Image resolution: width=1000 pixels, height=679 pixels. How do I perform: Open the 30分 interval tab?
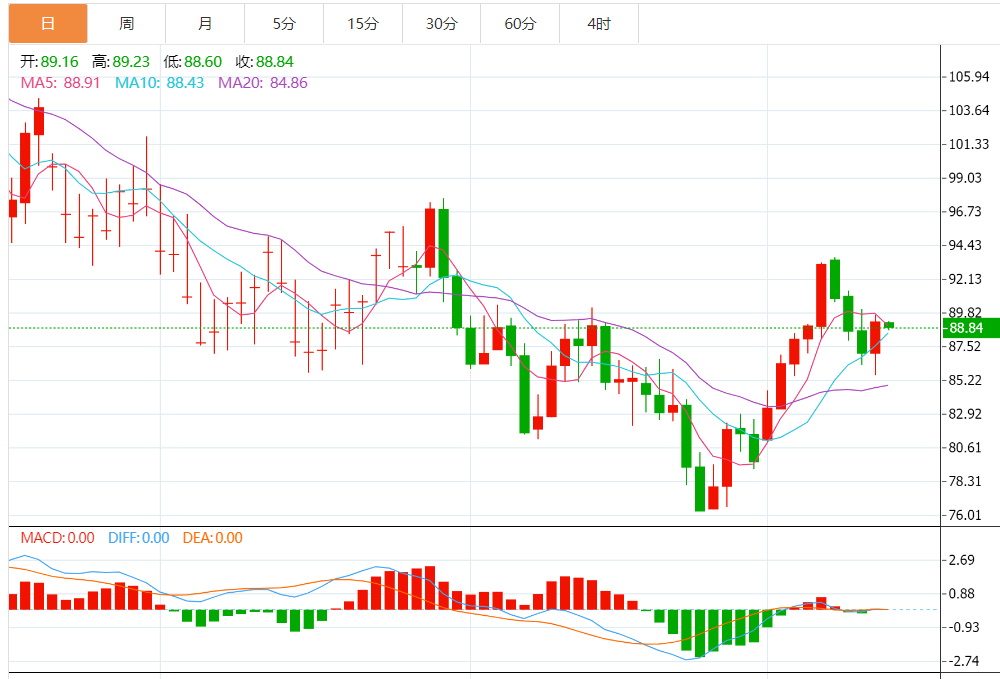click(x=441, y=24)
